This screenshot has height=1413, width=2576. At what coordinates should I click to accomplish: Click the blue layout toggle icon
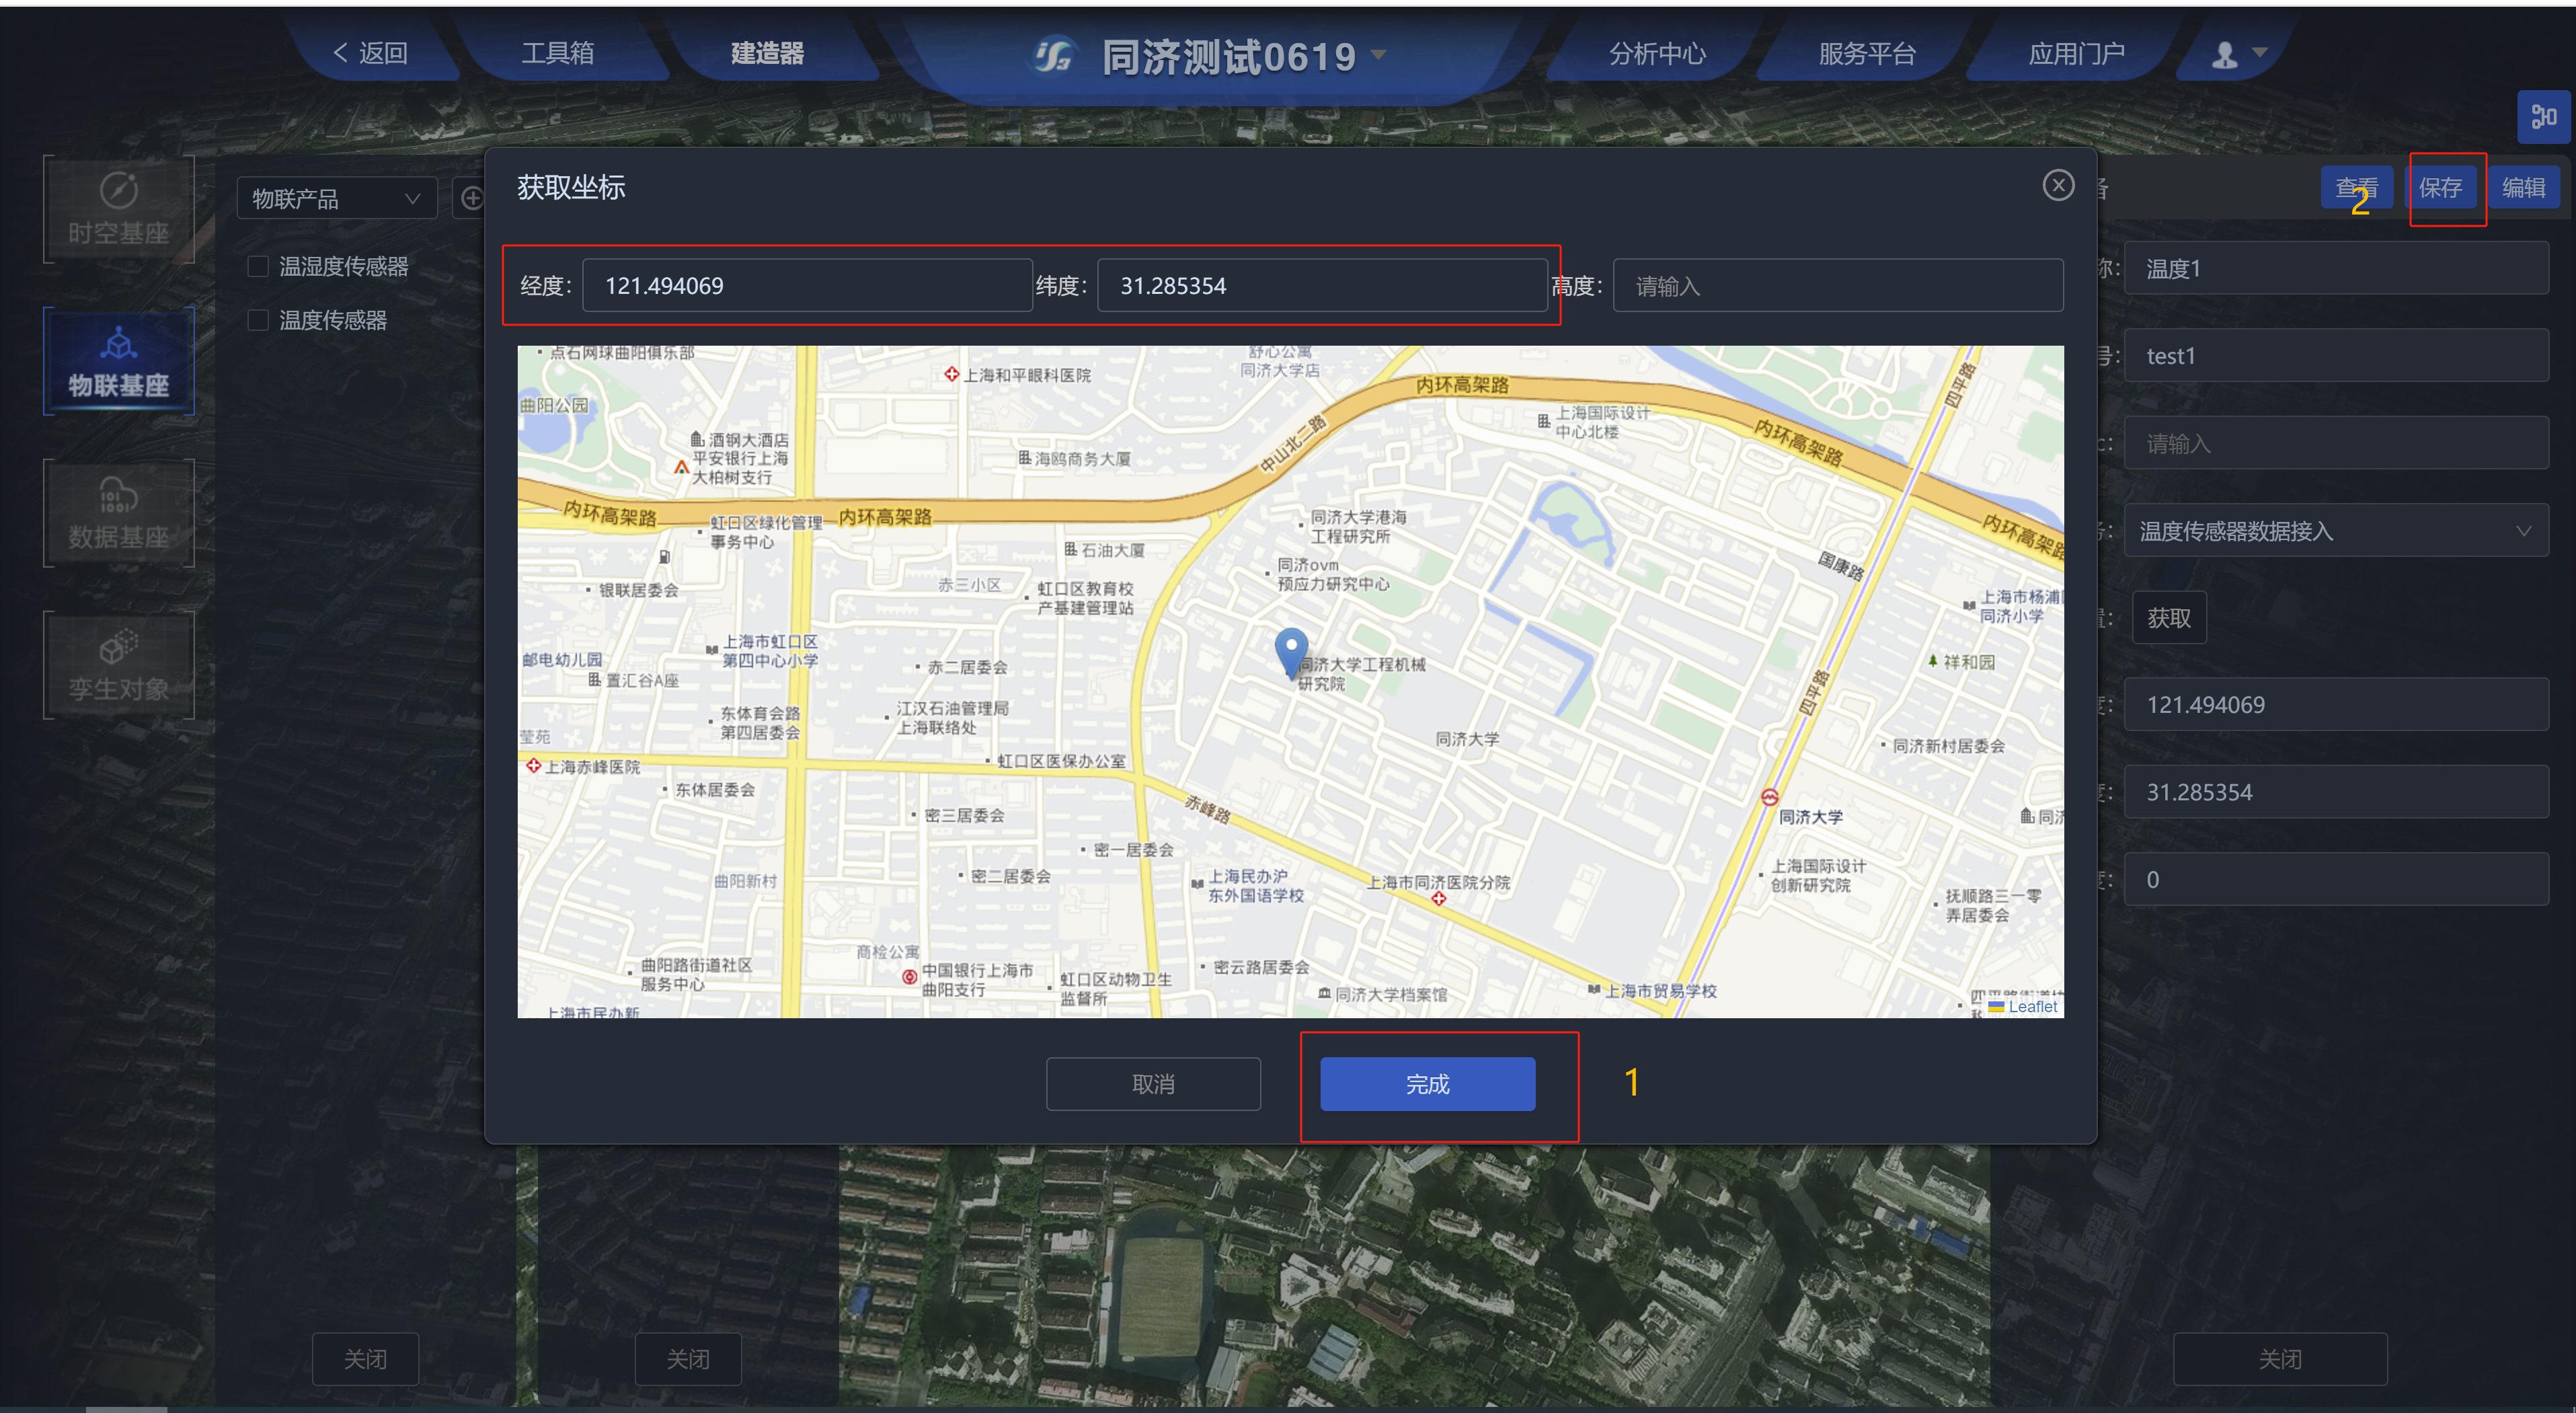tap(2543, 117)
